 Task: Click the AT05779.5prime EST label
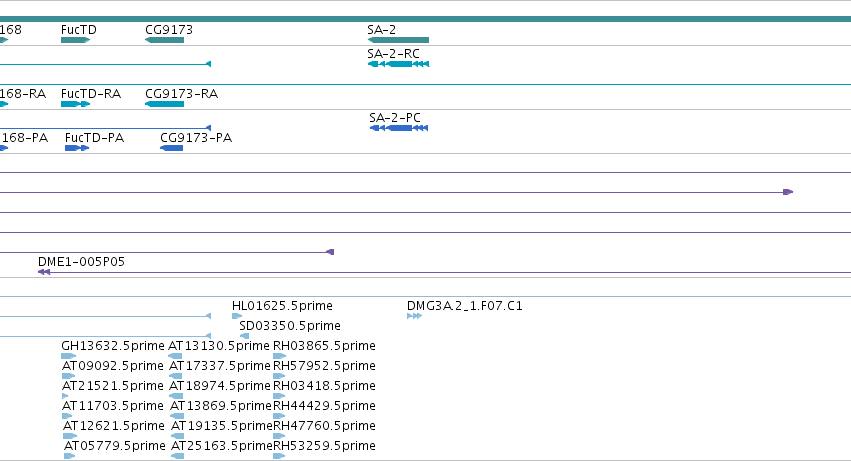coord(115,446)
